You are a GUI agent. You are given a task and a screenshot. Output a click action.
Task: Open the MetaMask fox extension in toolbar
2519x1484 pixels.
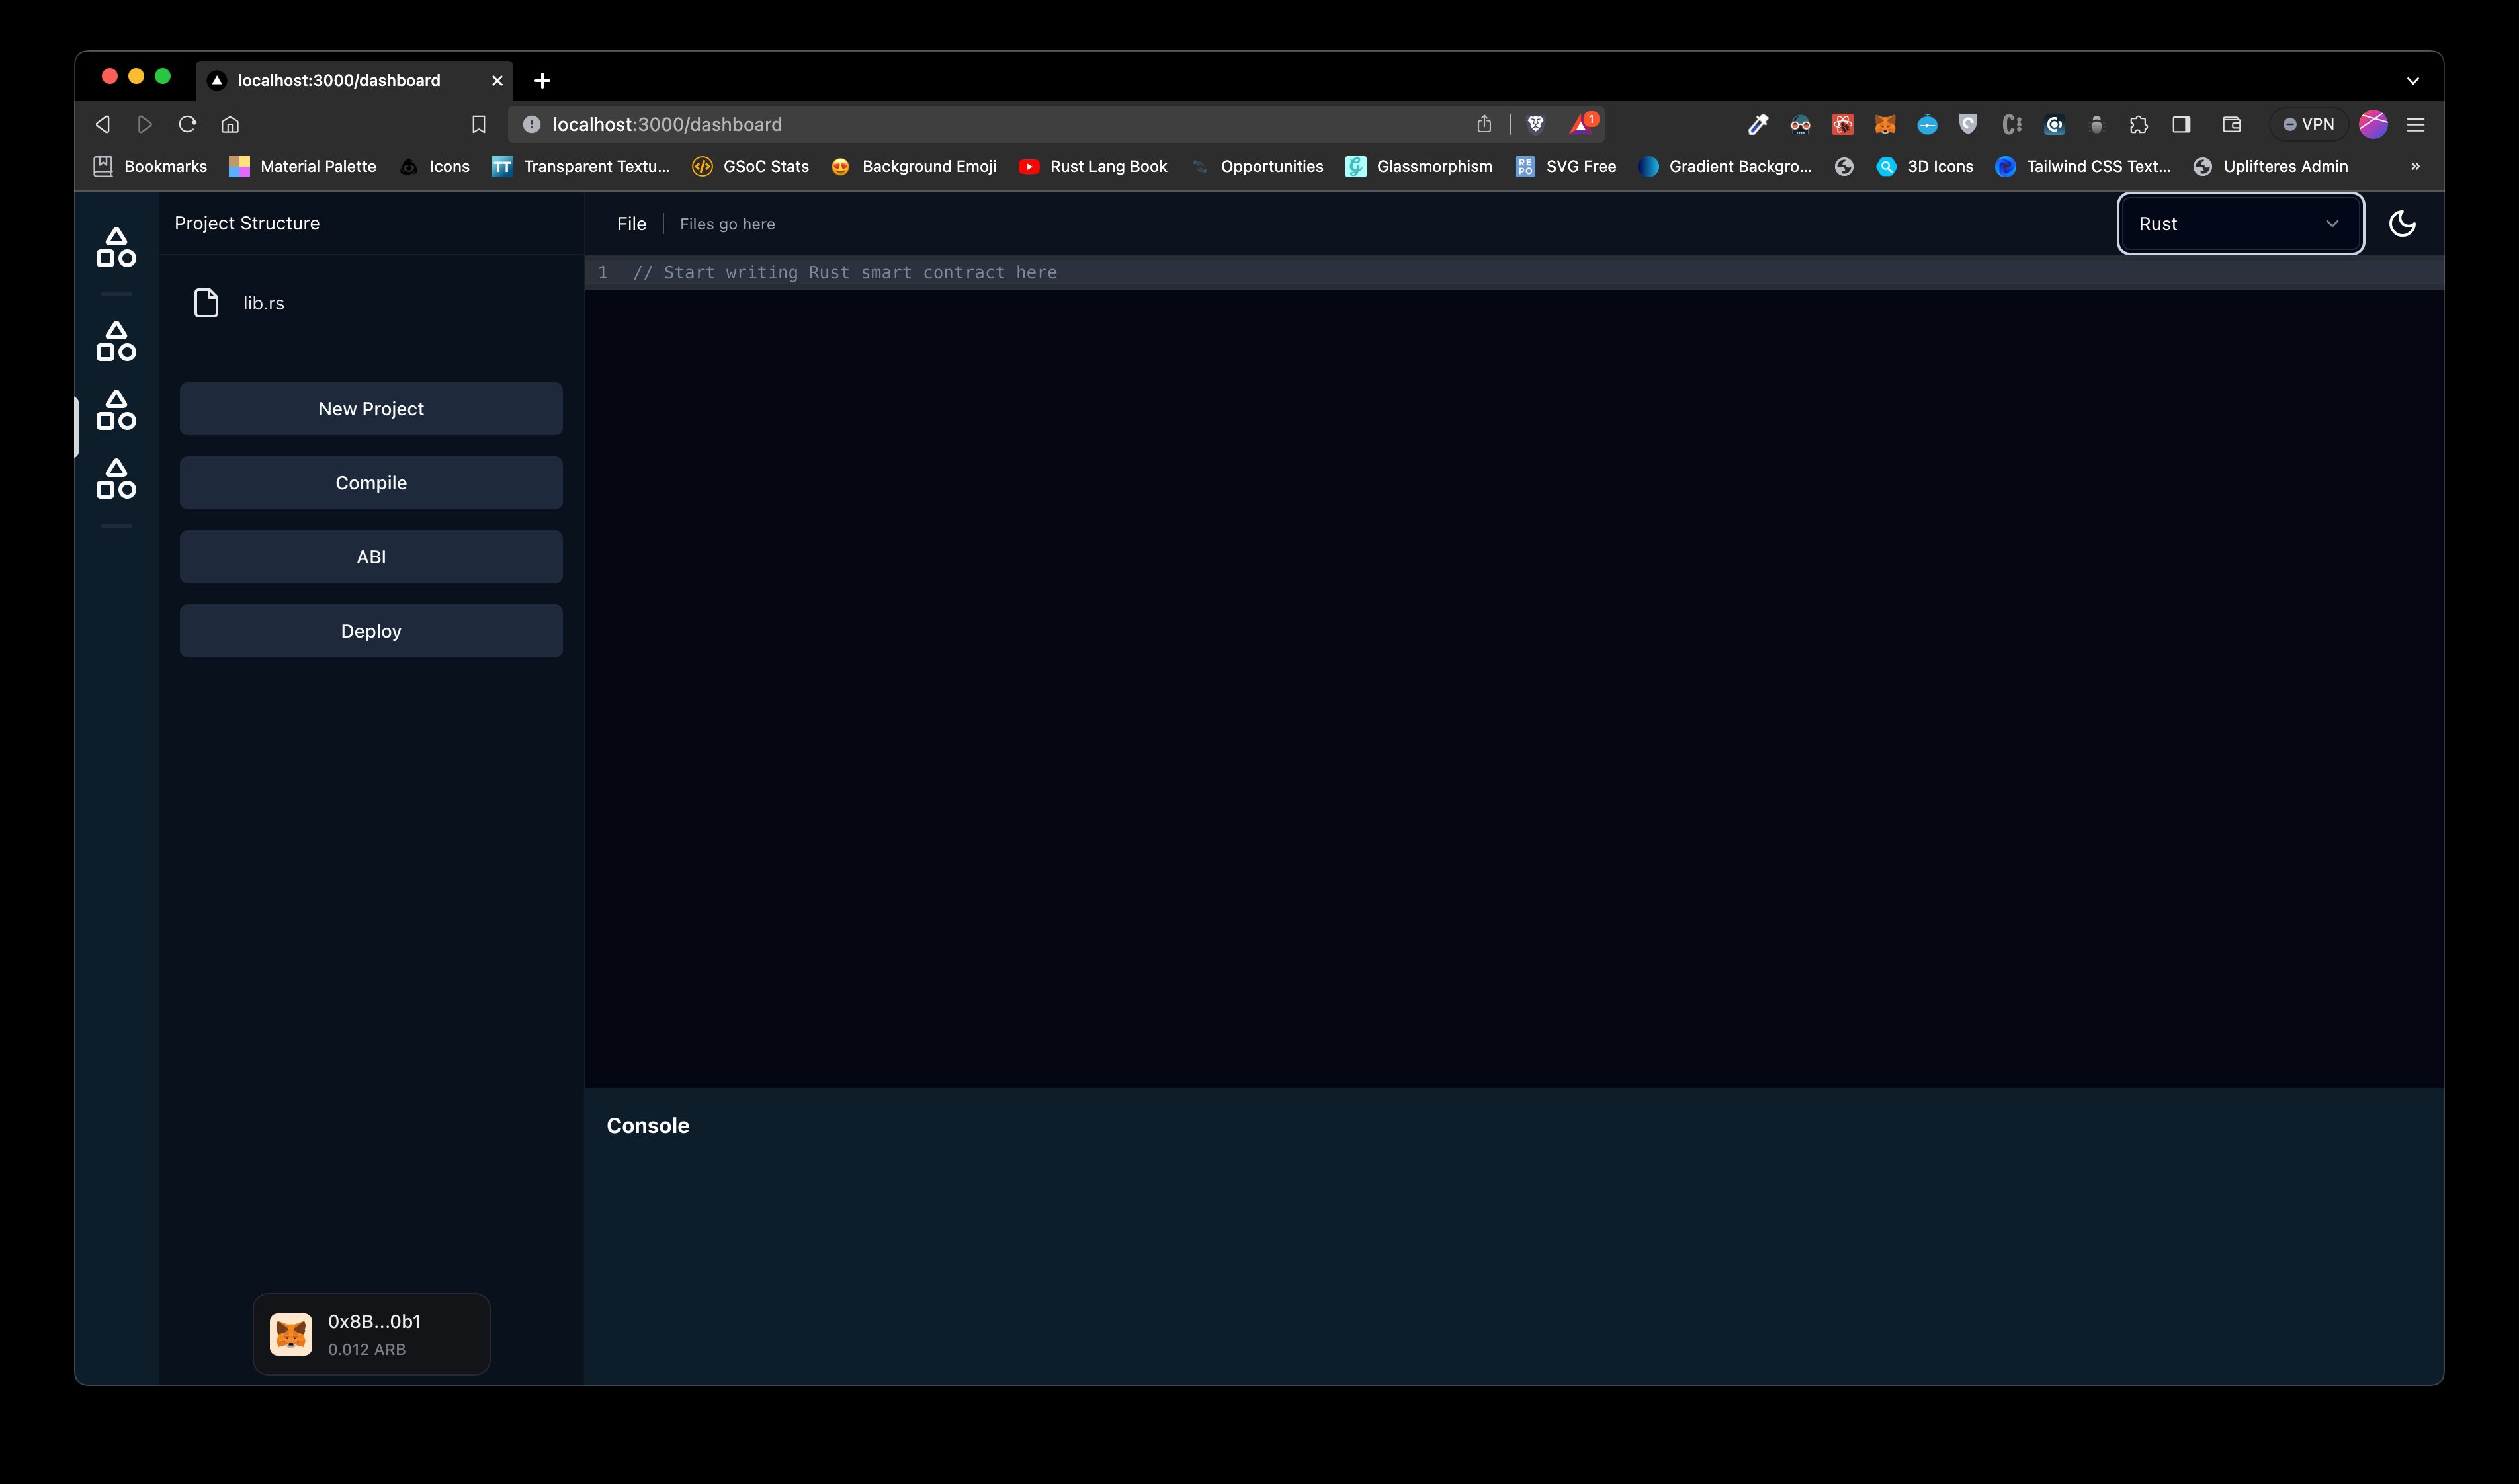(1884, 124)
